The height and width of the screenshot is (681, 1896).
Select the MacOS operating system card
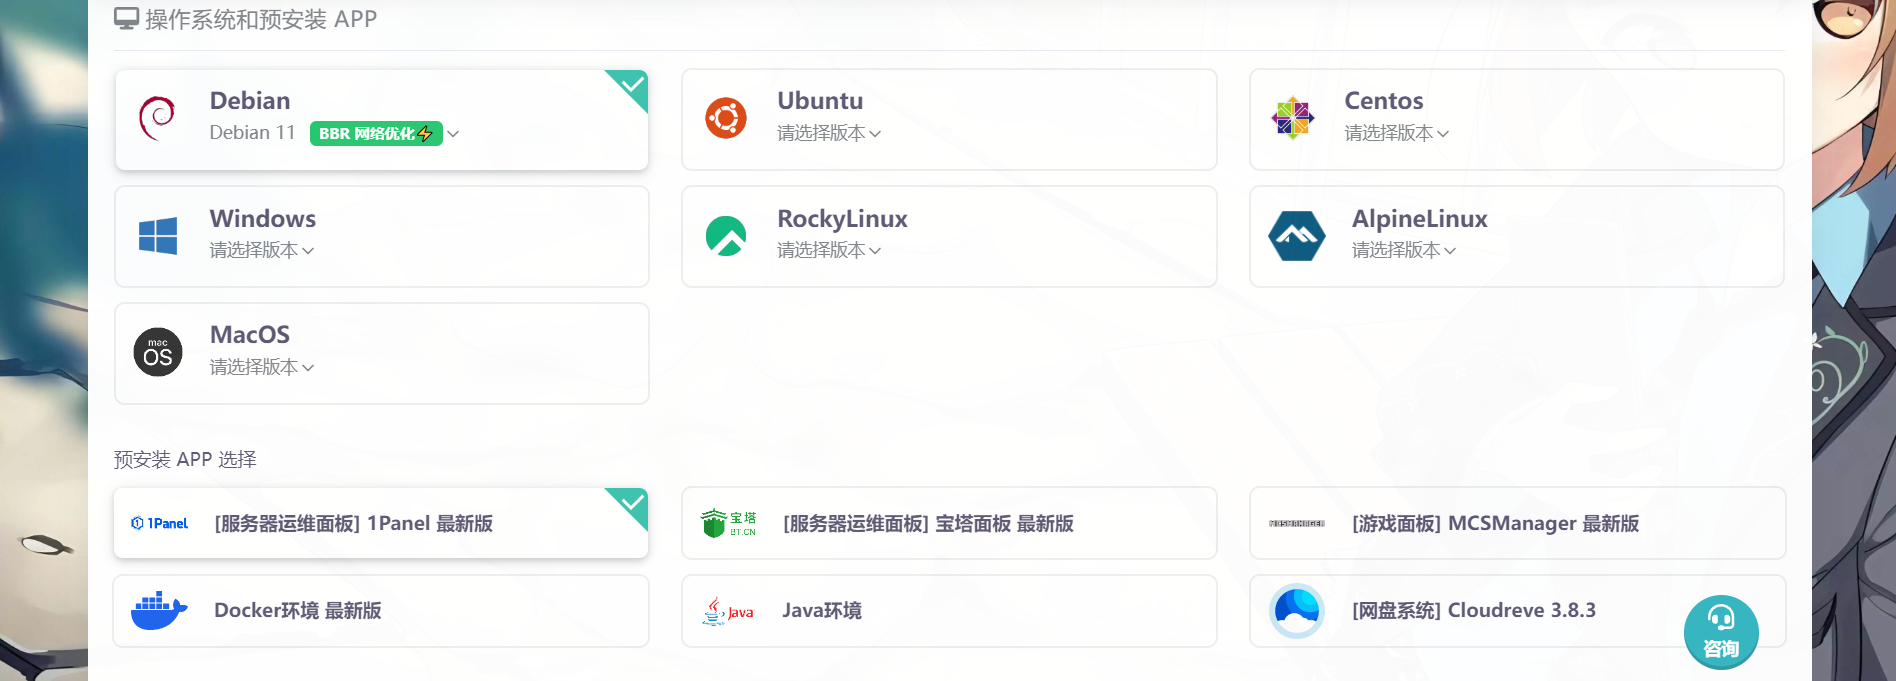pyautogui.click(x=382, y=353)
